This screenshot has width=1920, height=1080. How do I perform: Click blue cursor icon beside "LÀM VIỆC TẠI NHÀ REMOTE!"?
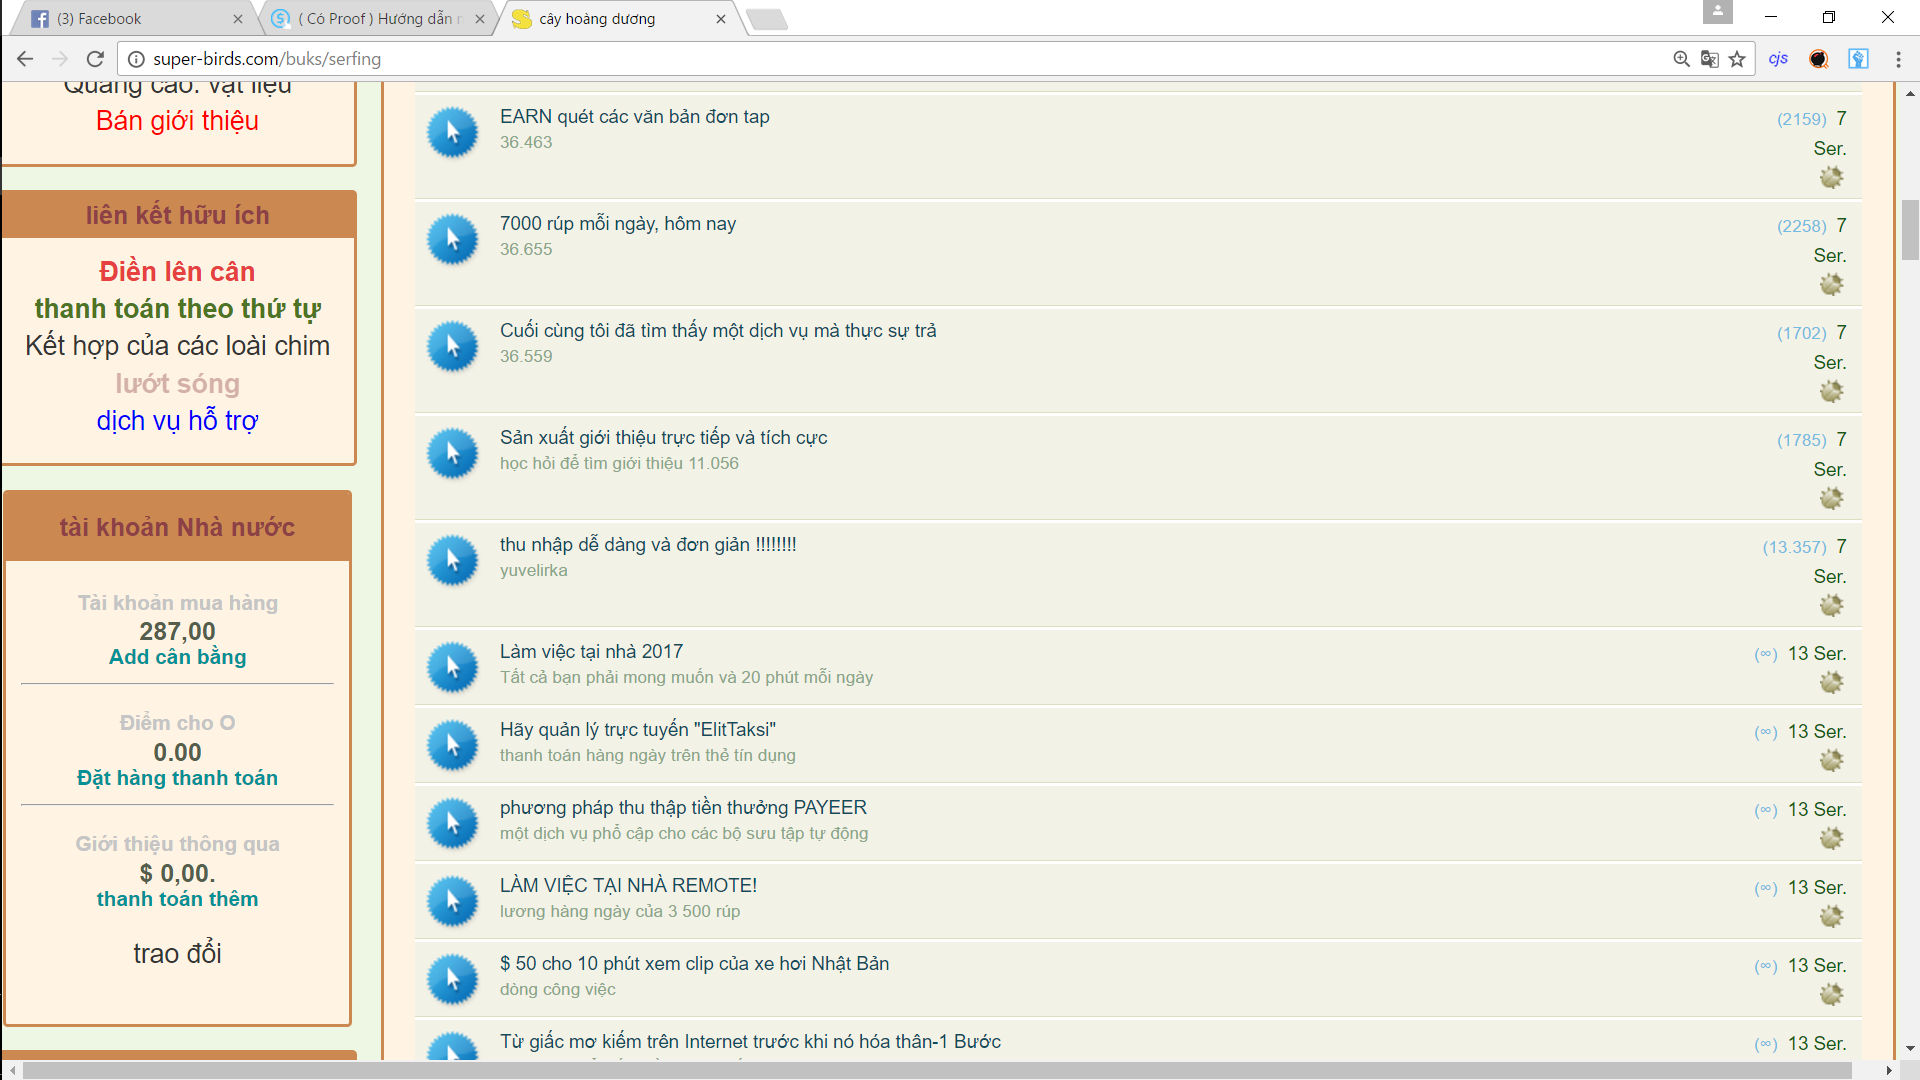pyautogui.click(x=452, y=900)
